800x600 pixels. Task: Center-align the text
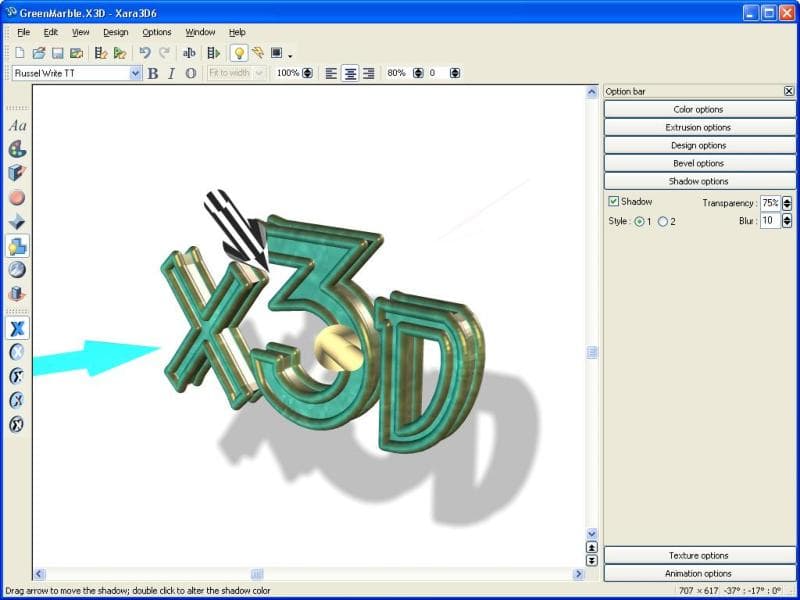350,73
